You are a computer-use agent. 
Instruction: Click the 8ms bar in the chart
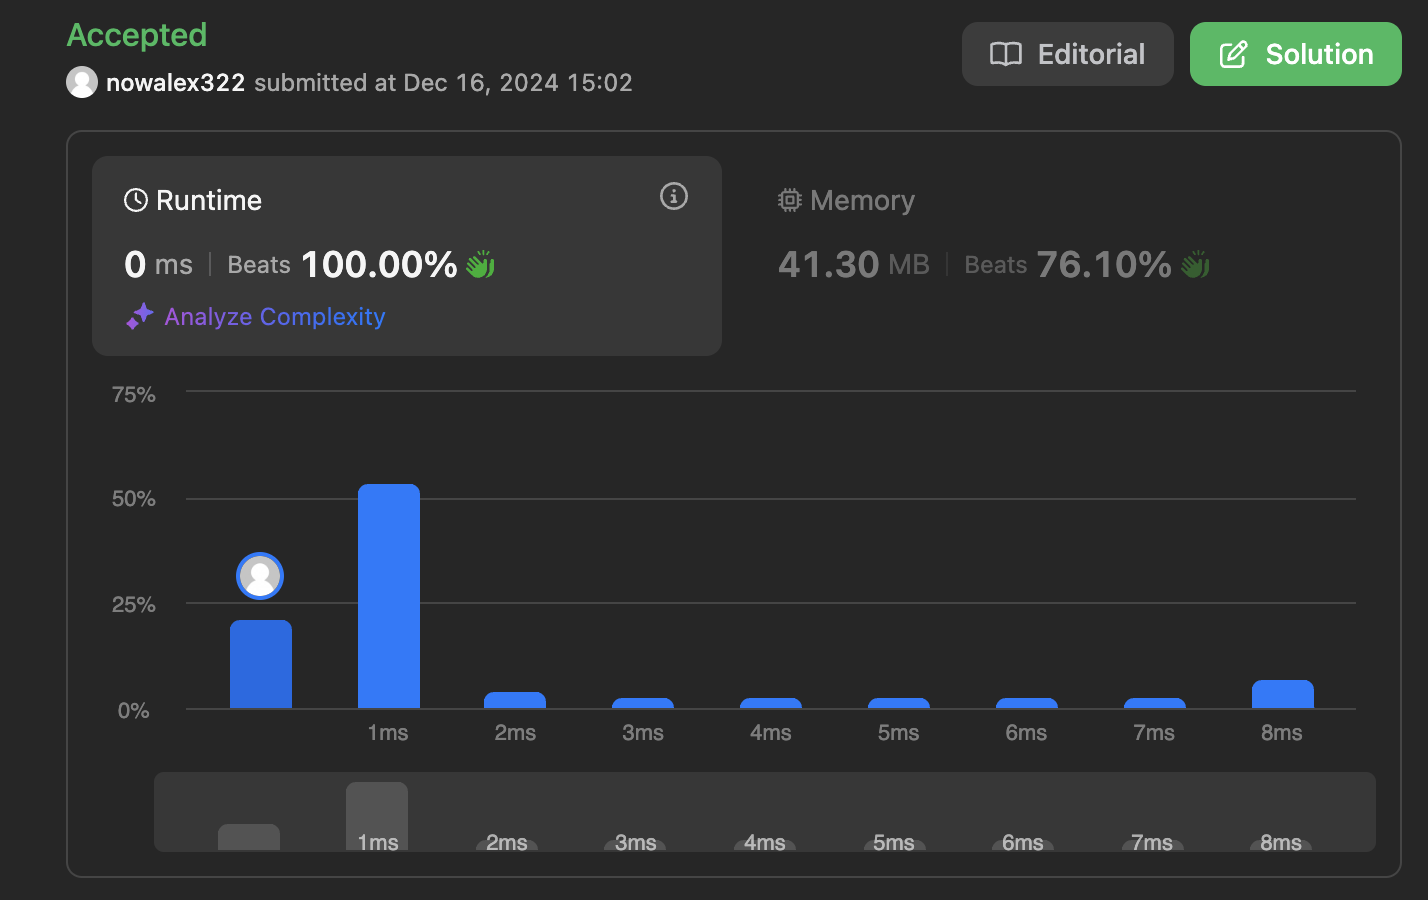tap(1282, 694)
